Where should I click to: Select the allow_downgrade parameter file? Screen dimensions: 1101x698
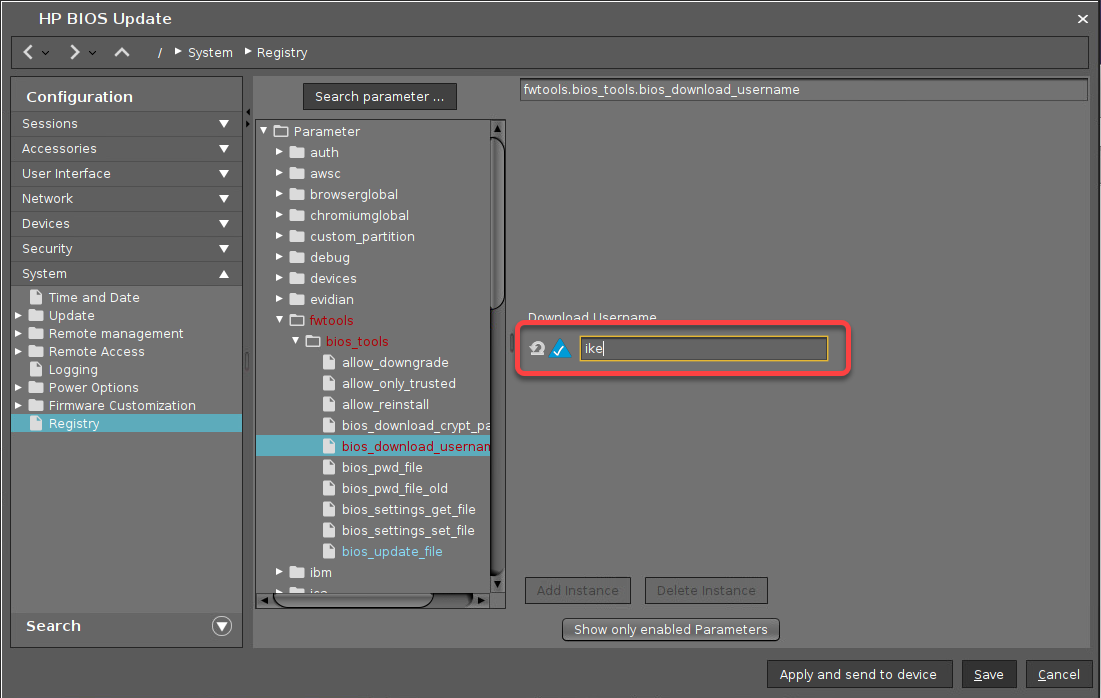tap(394, 362)
